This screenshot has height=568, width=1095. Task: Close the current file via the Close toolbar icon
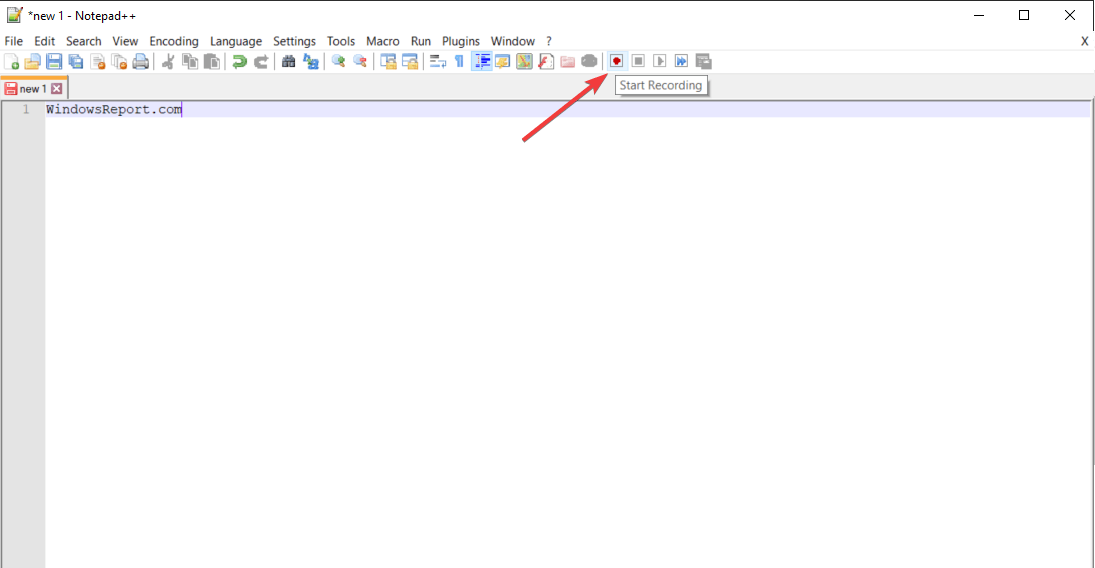coord(97,61)
